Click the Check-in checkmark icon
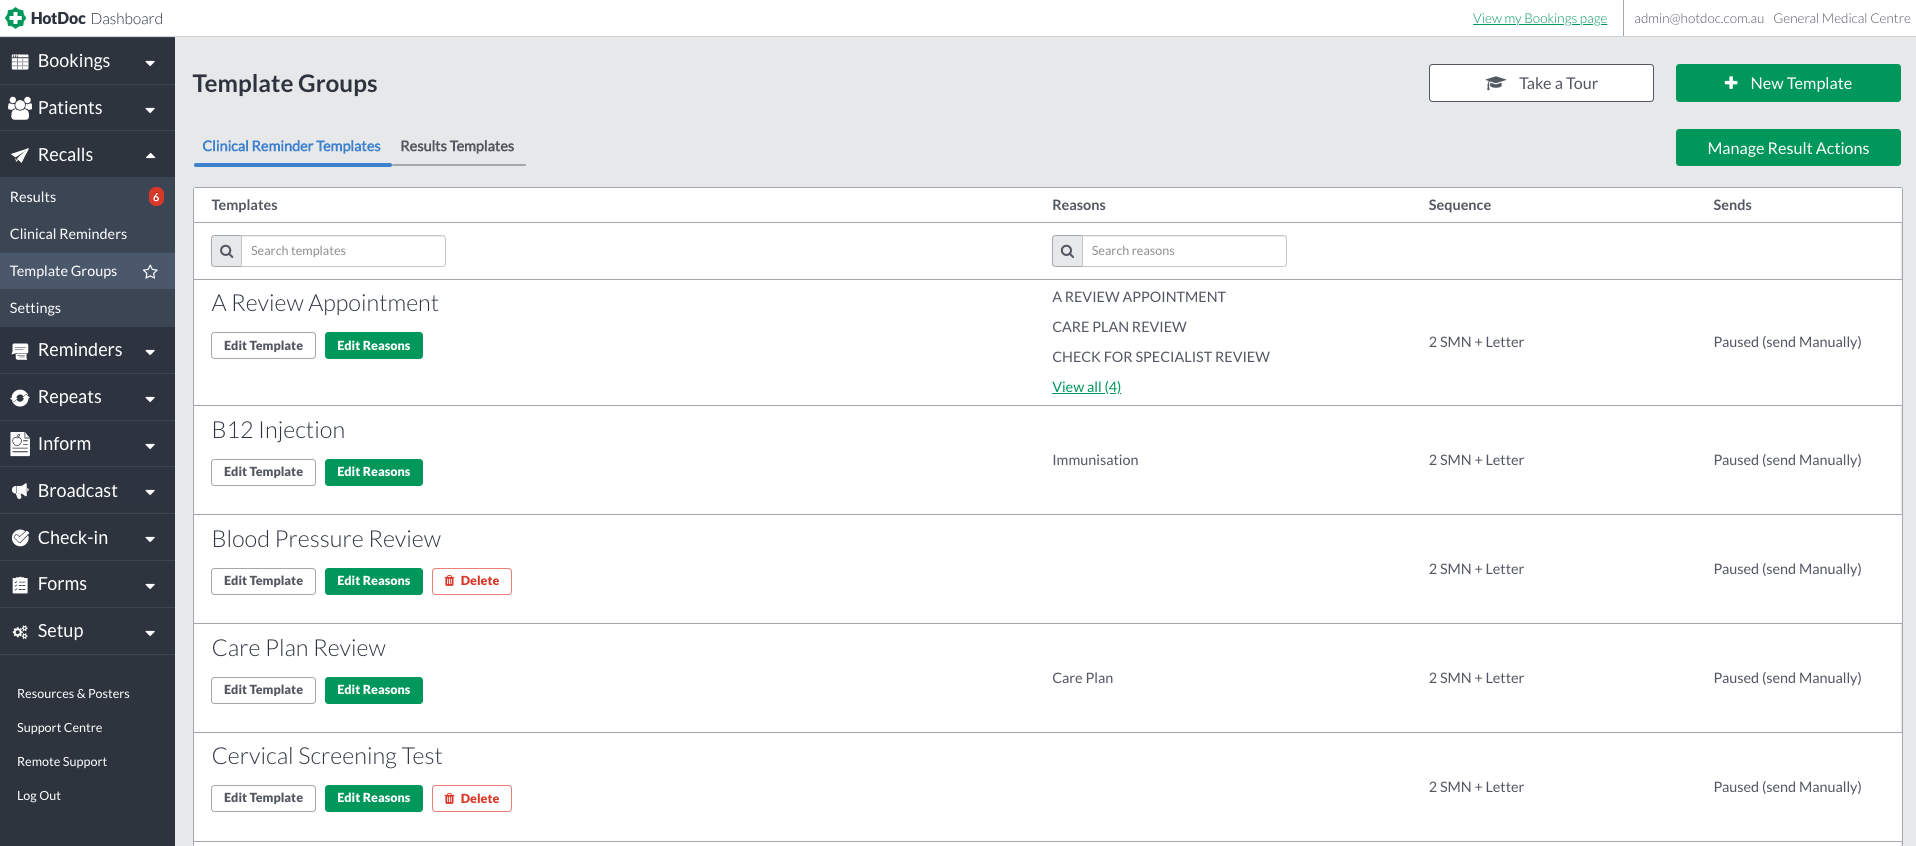Screen dimensions: 1916x846 pyautogui.click(x=20, y=538)
